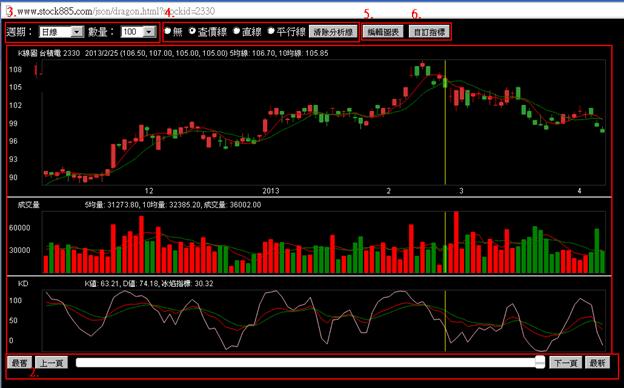Jump to oldest data with 最舊 button
Viewport: 624px width, 388px height.
20,363
